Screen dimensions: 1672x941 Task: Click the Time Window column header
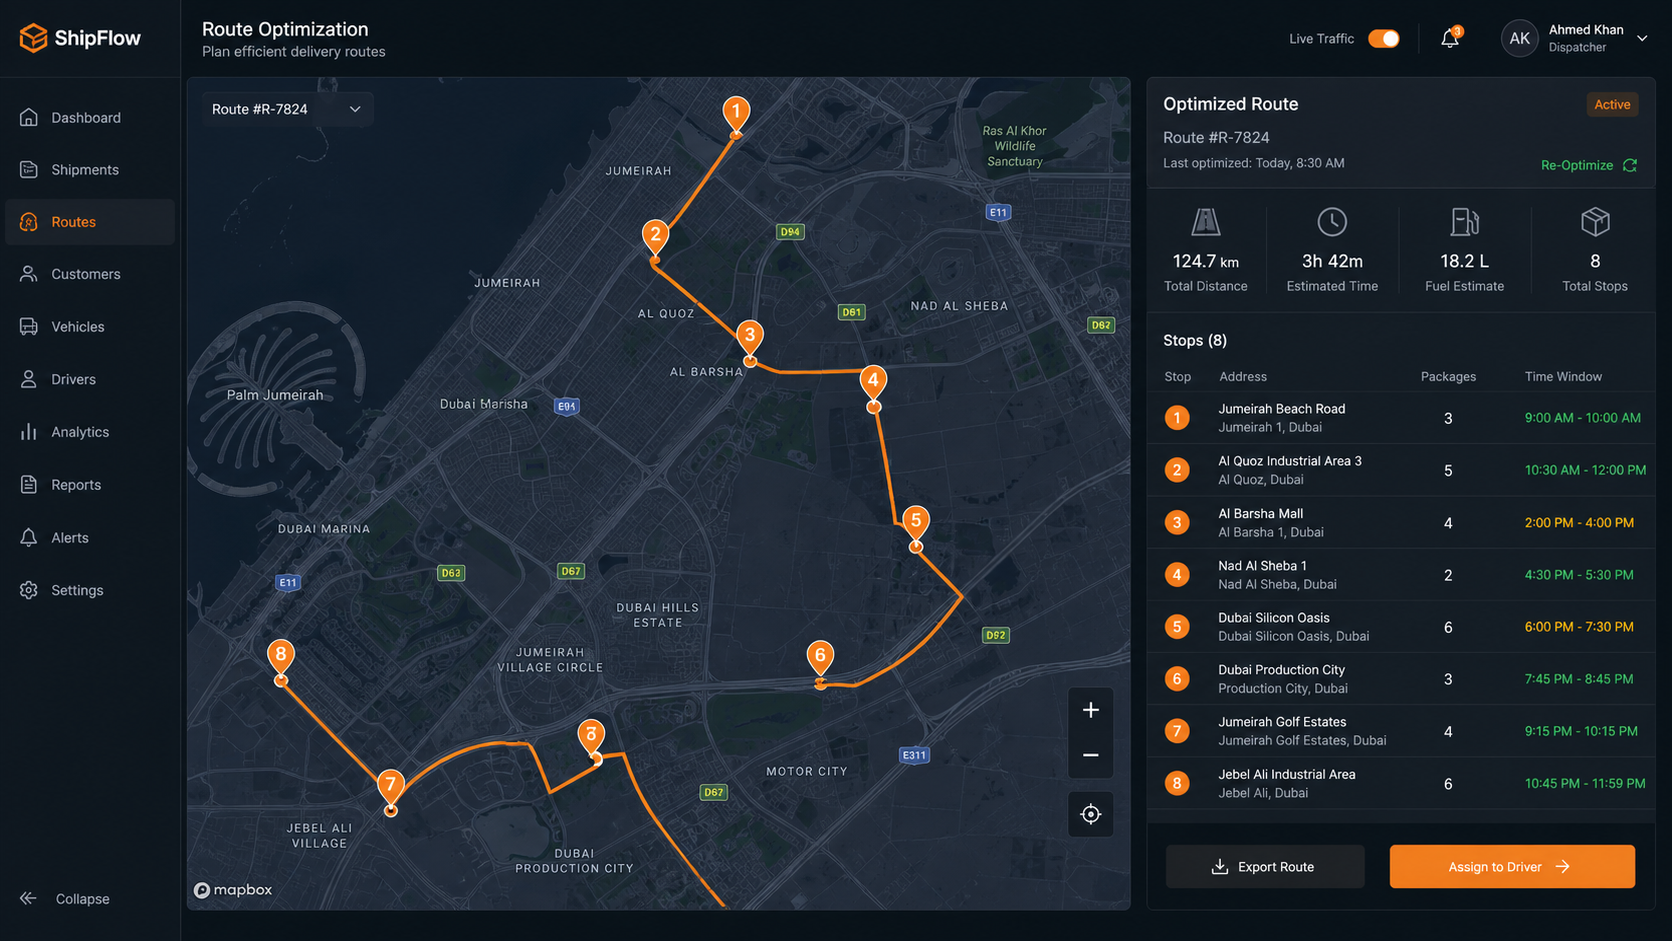click(x=1563, y=377)
